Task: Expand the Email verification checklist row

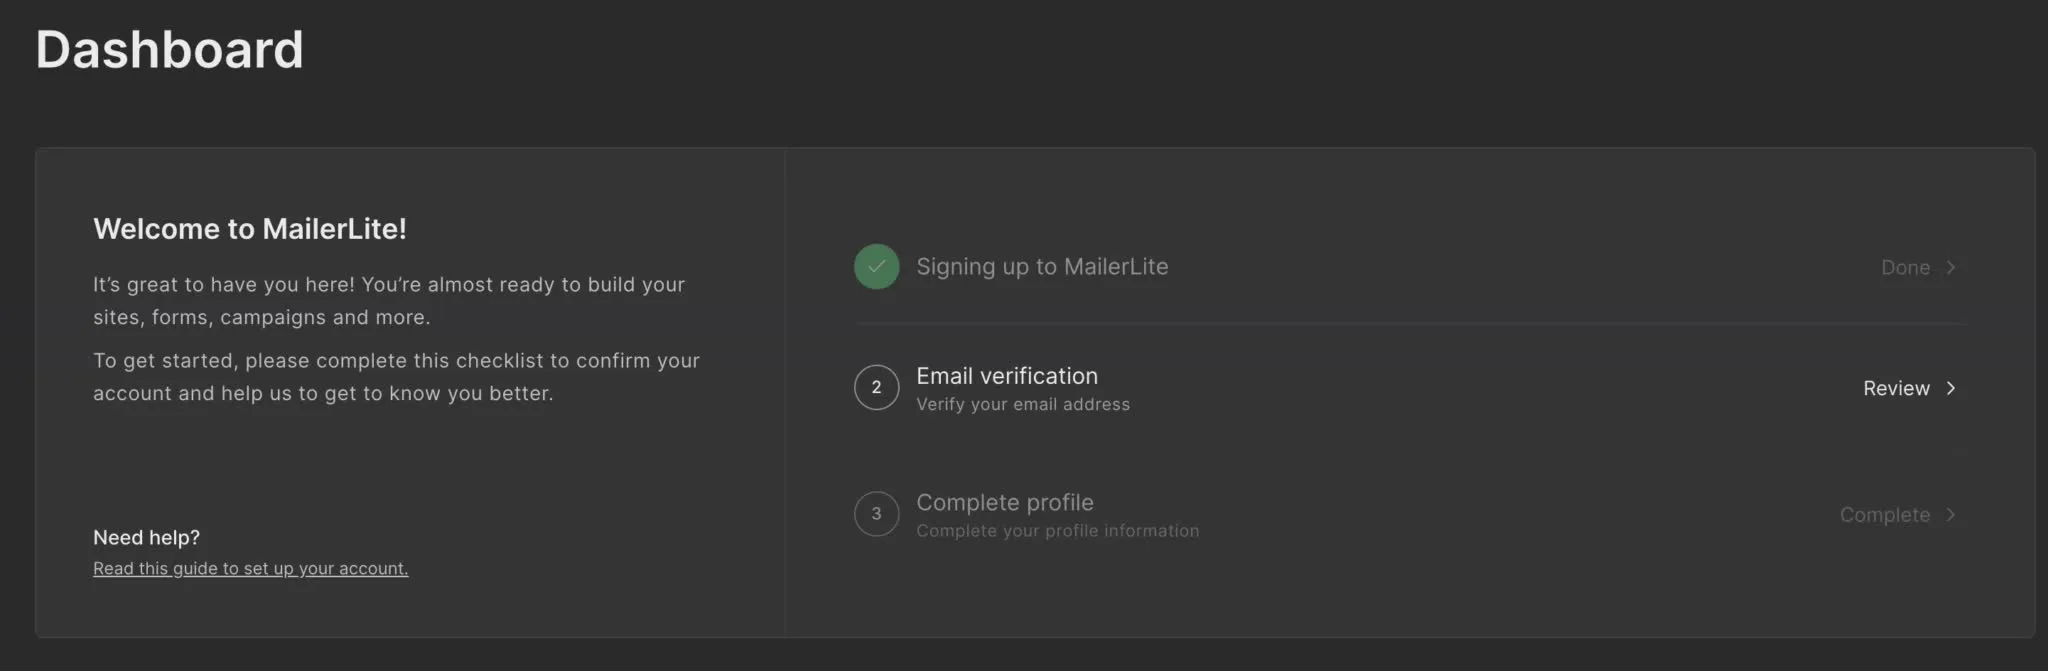Action: coord(1400,387)
